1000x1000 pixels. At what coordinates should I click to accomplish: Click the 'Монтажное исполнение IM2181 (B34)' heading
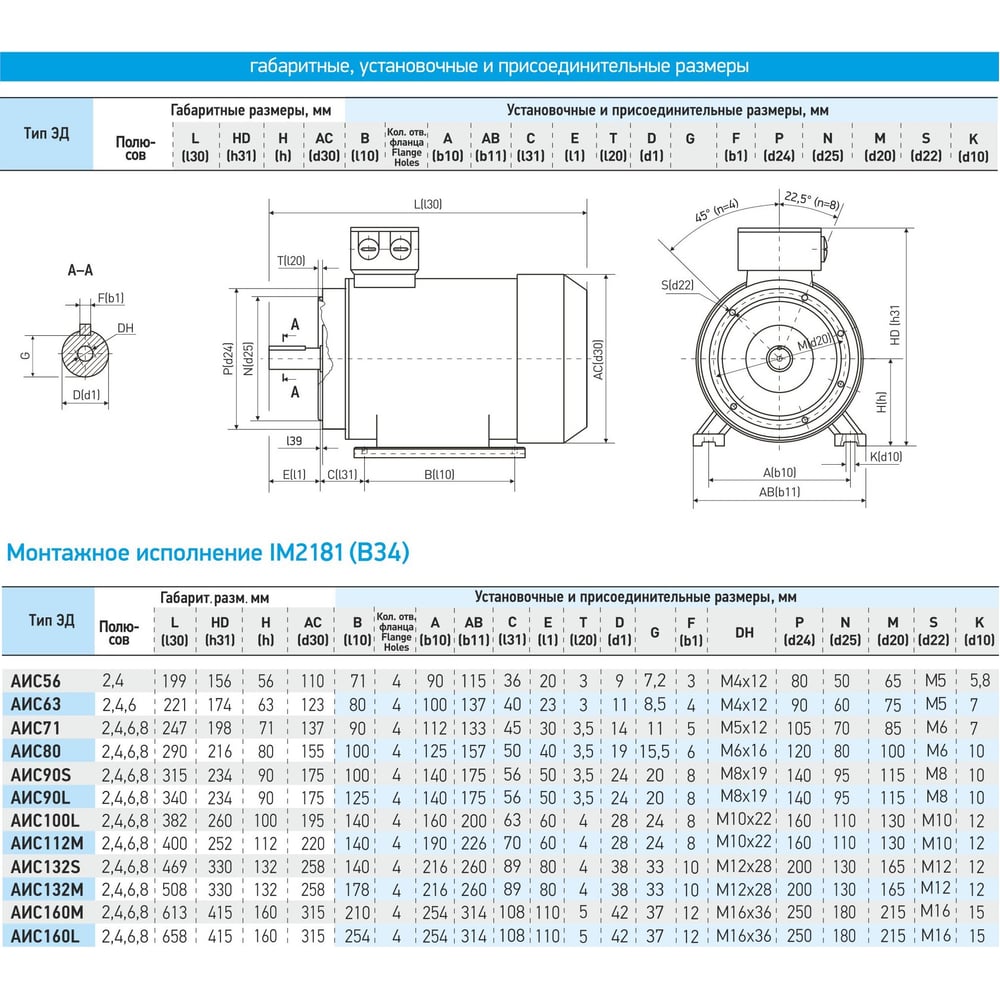[208, 552]
